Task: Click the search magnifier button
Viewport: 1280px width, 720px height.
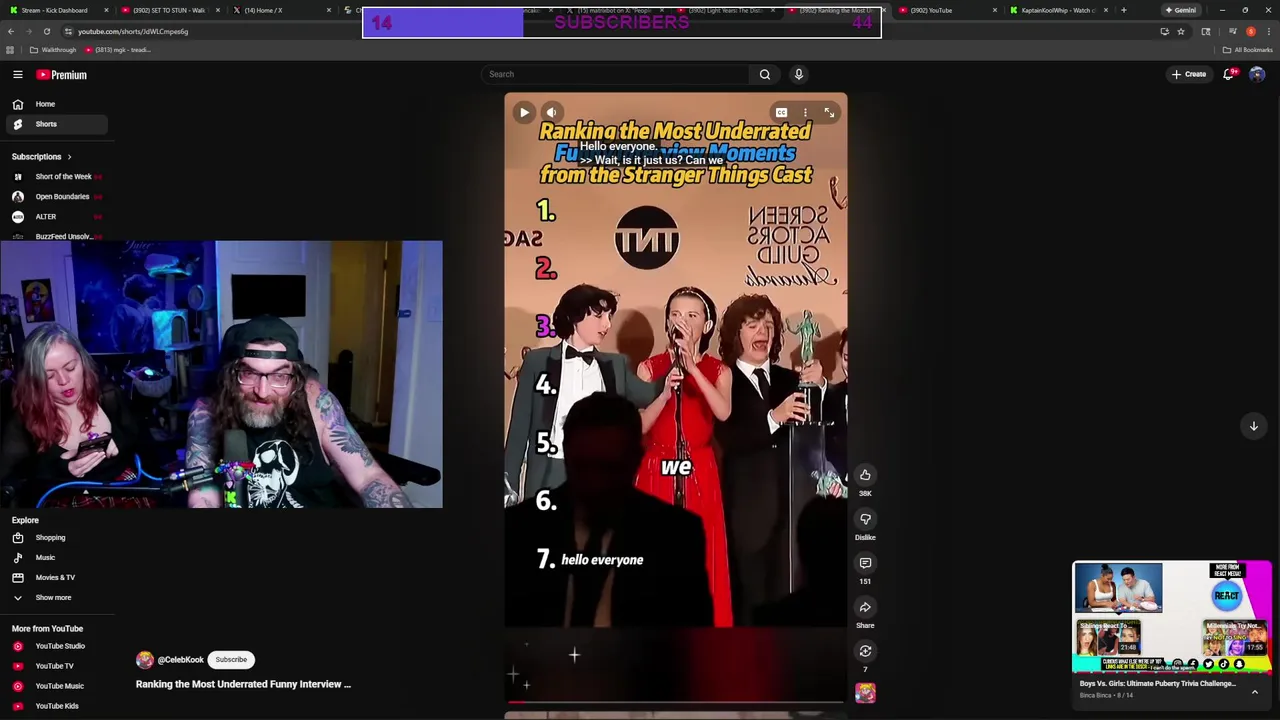Action: [765, 74]
